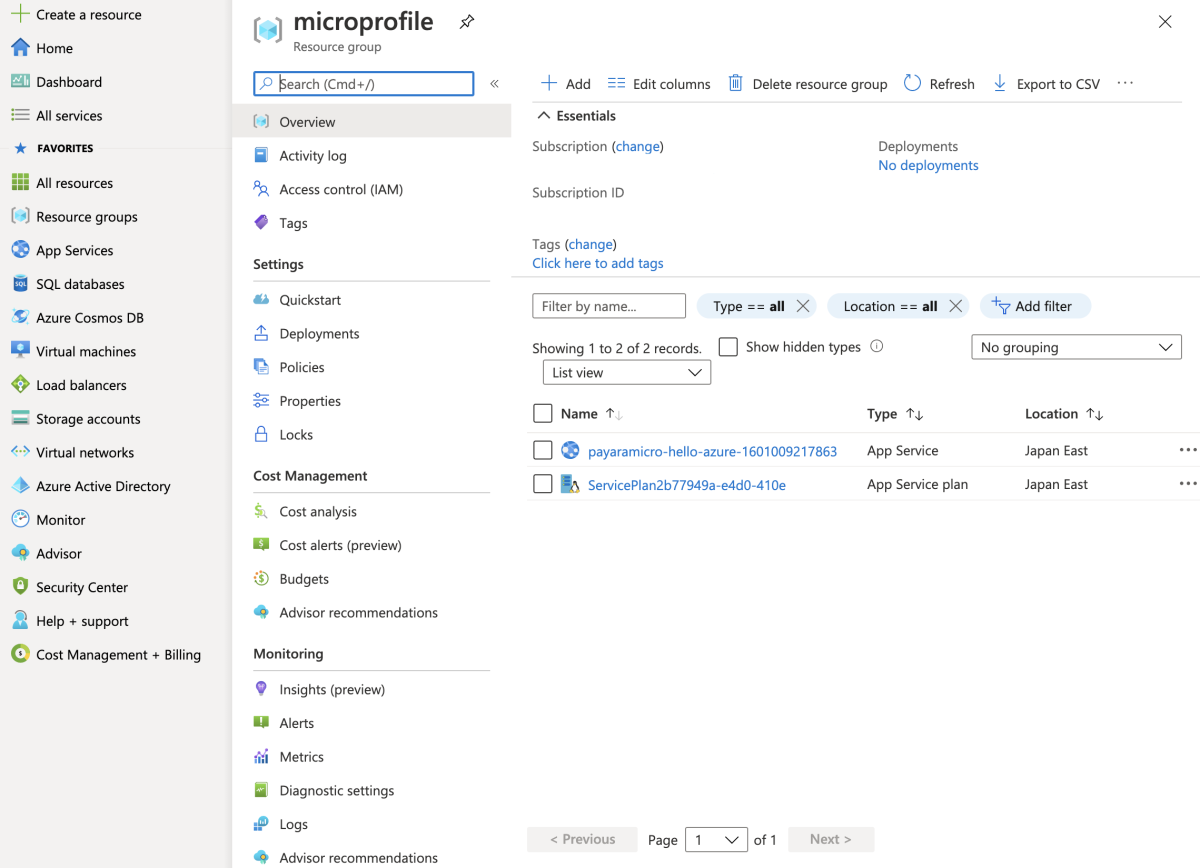Sort the table by Name column
Screen dimensions: 1200x868
[614, 414]
